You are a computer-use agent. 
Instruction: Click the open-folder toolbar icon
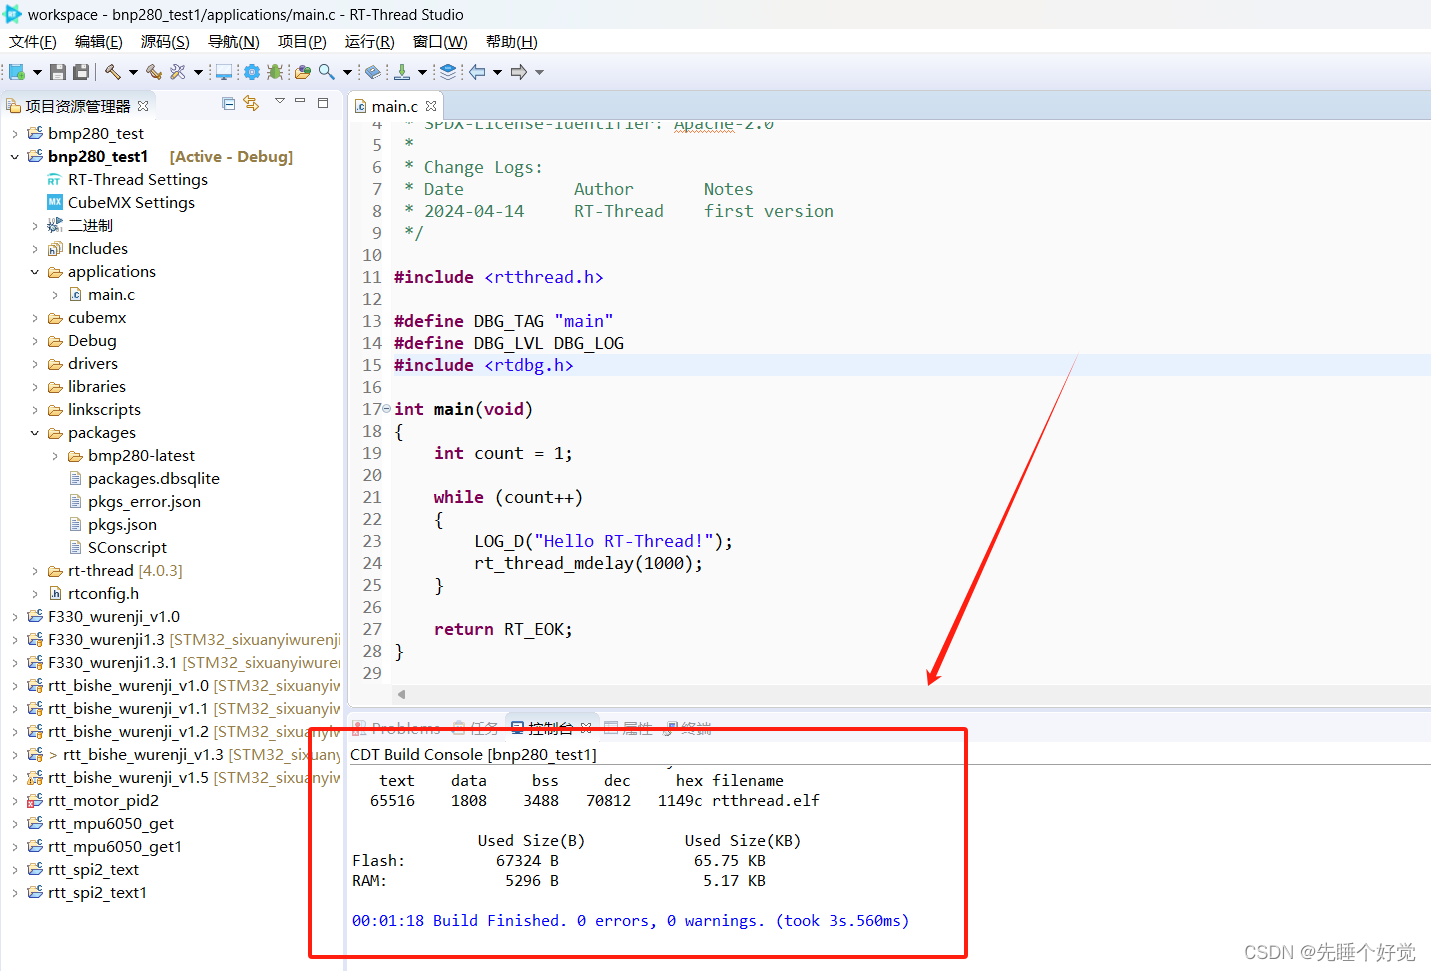(x=303, y=72)
